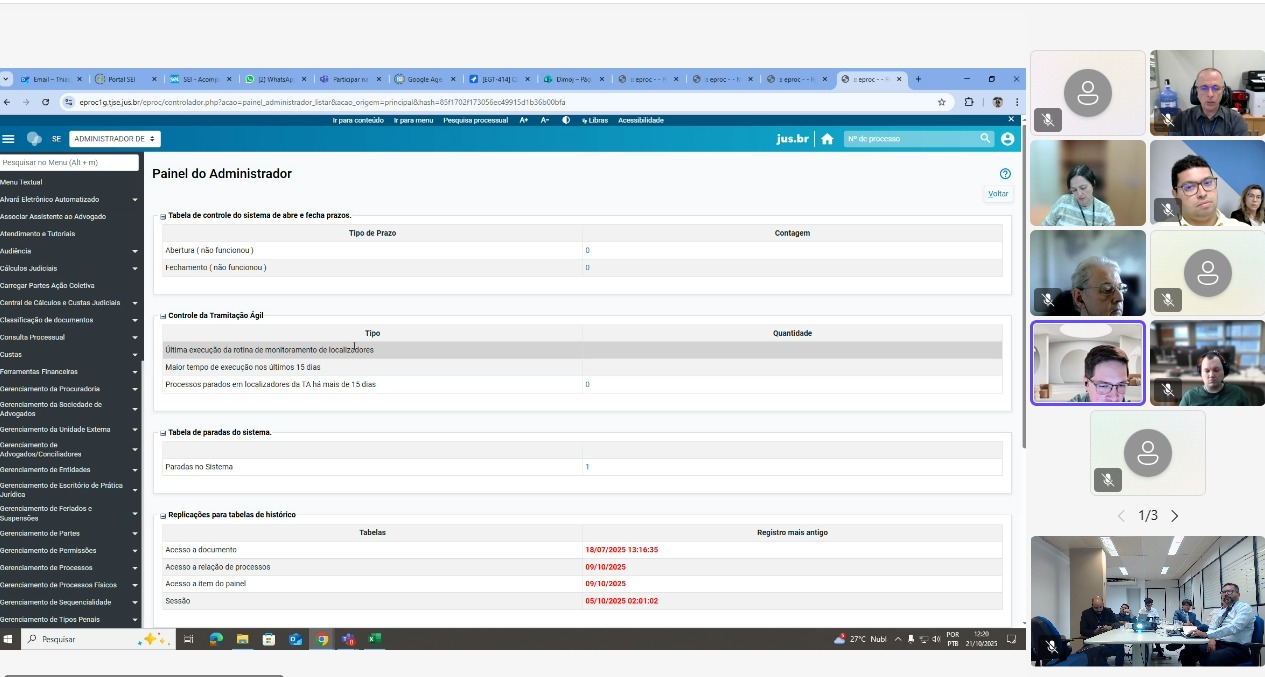This screenshot has height=677, width=1265.
Task: Click the Paradas no Sistema count link
Action: click(587, 467)
